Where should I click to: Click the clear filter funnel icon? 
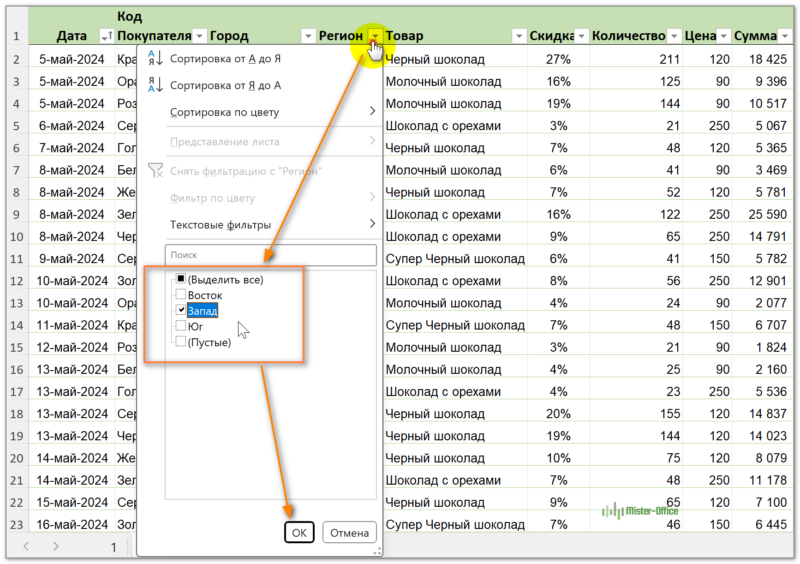click(x=154, y=171)
